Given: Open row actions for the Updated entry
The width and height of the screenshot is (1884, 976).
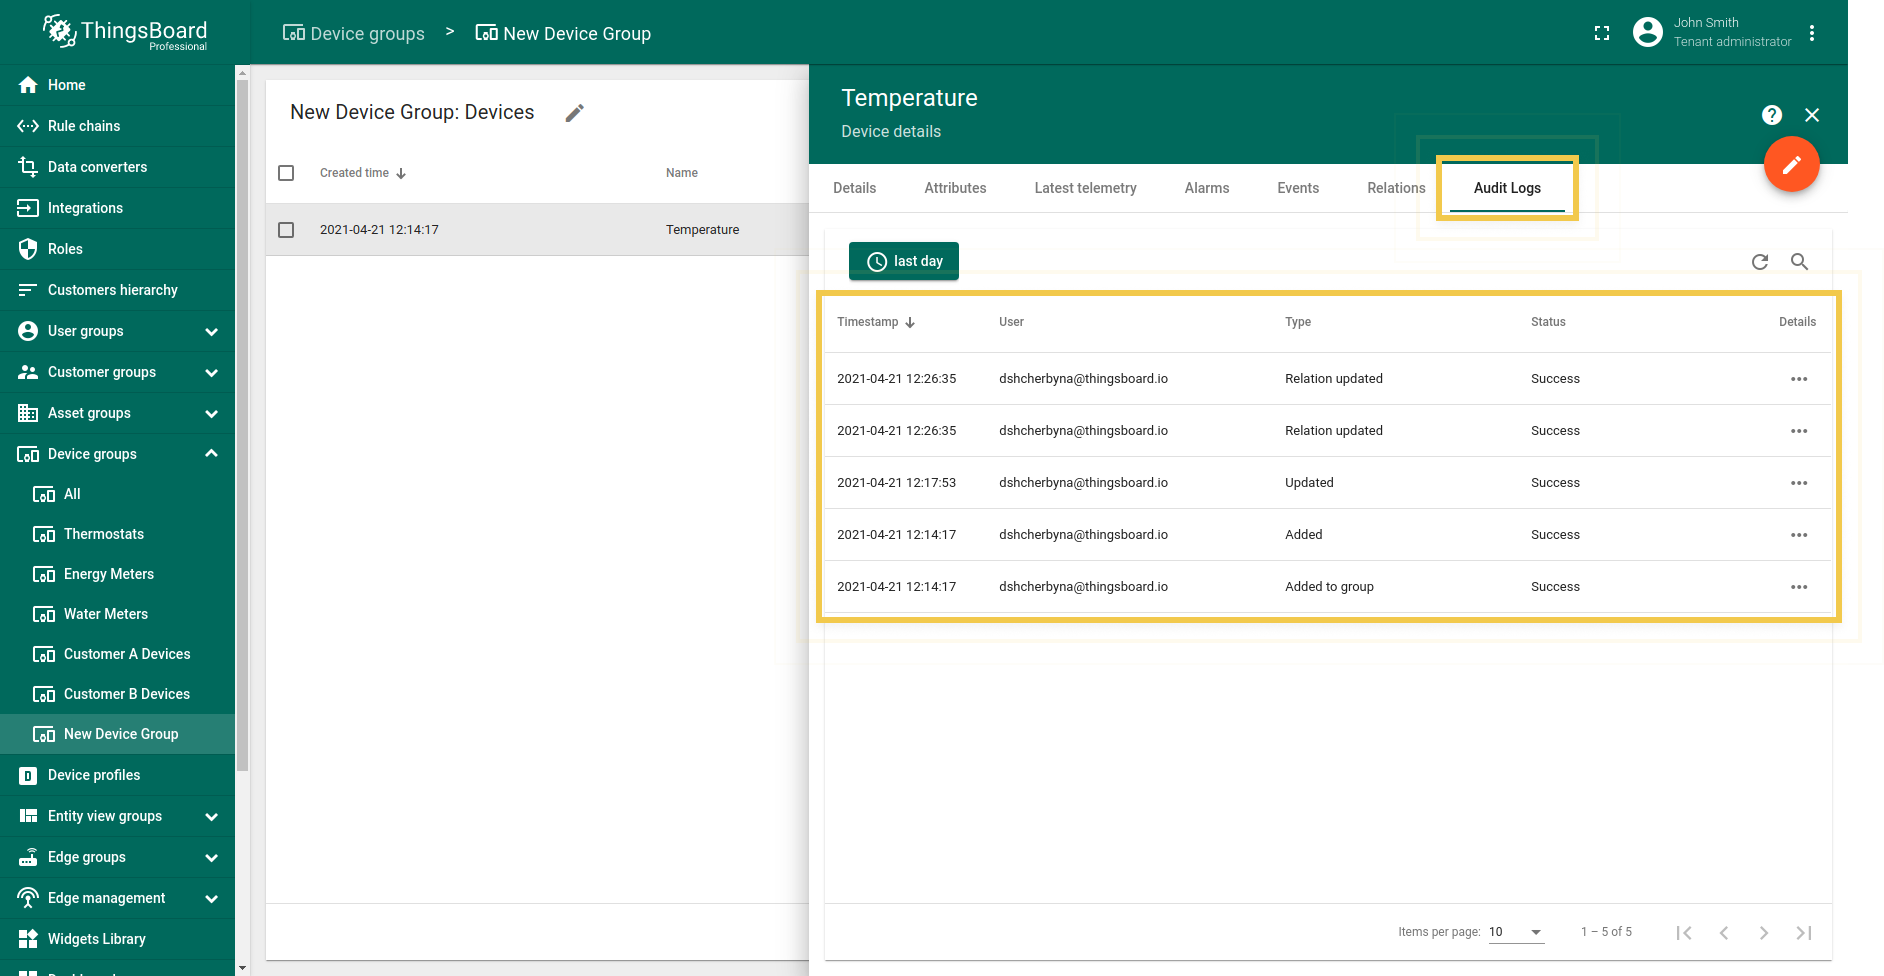Looking at the screenshot, I should coord(1799,483).
